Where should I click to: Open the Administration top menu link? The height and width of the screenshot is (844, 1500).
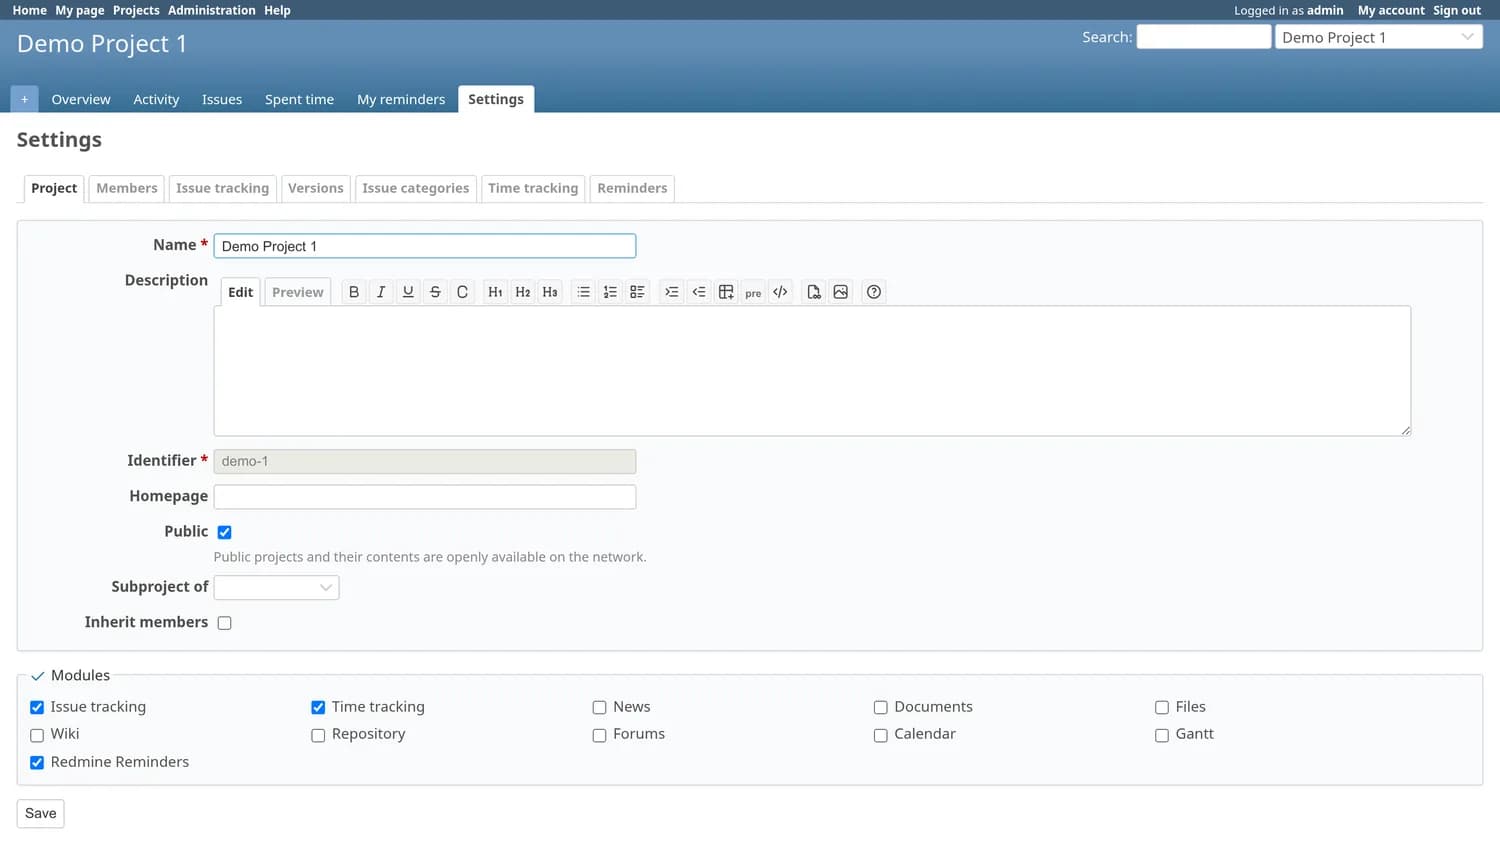coord(212,10)
